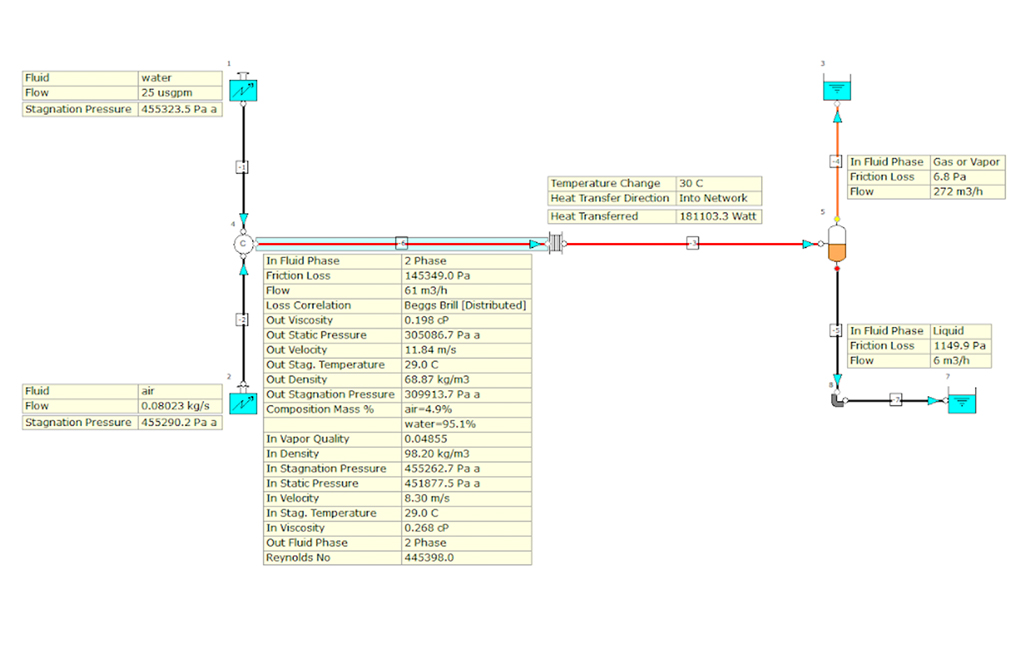Select the pipe elbow bend node 8
1024x650 pixels.
click(x=838, y=400)
